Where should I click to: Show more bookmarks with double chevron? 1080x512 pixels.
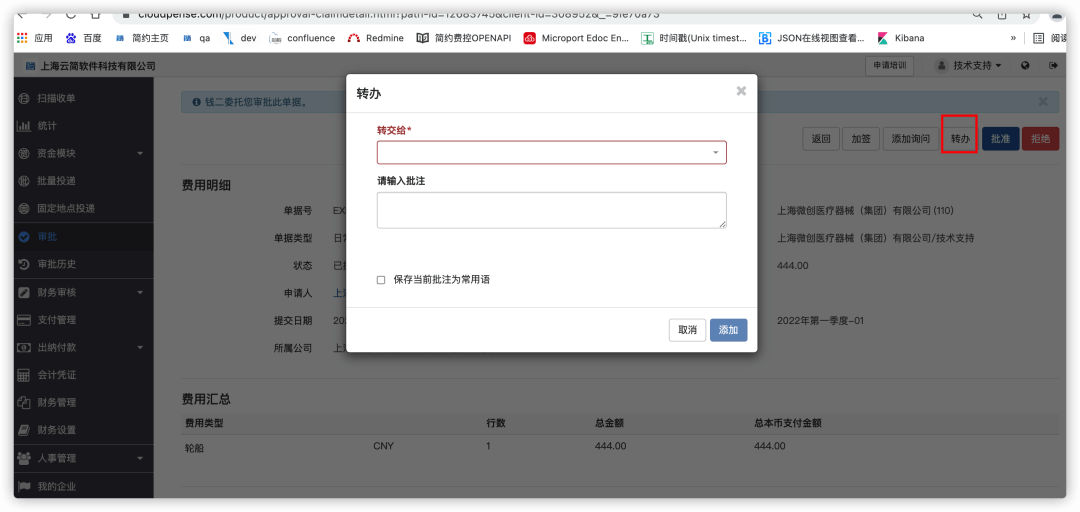1013,39
